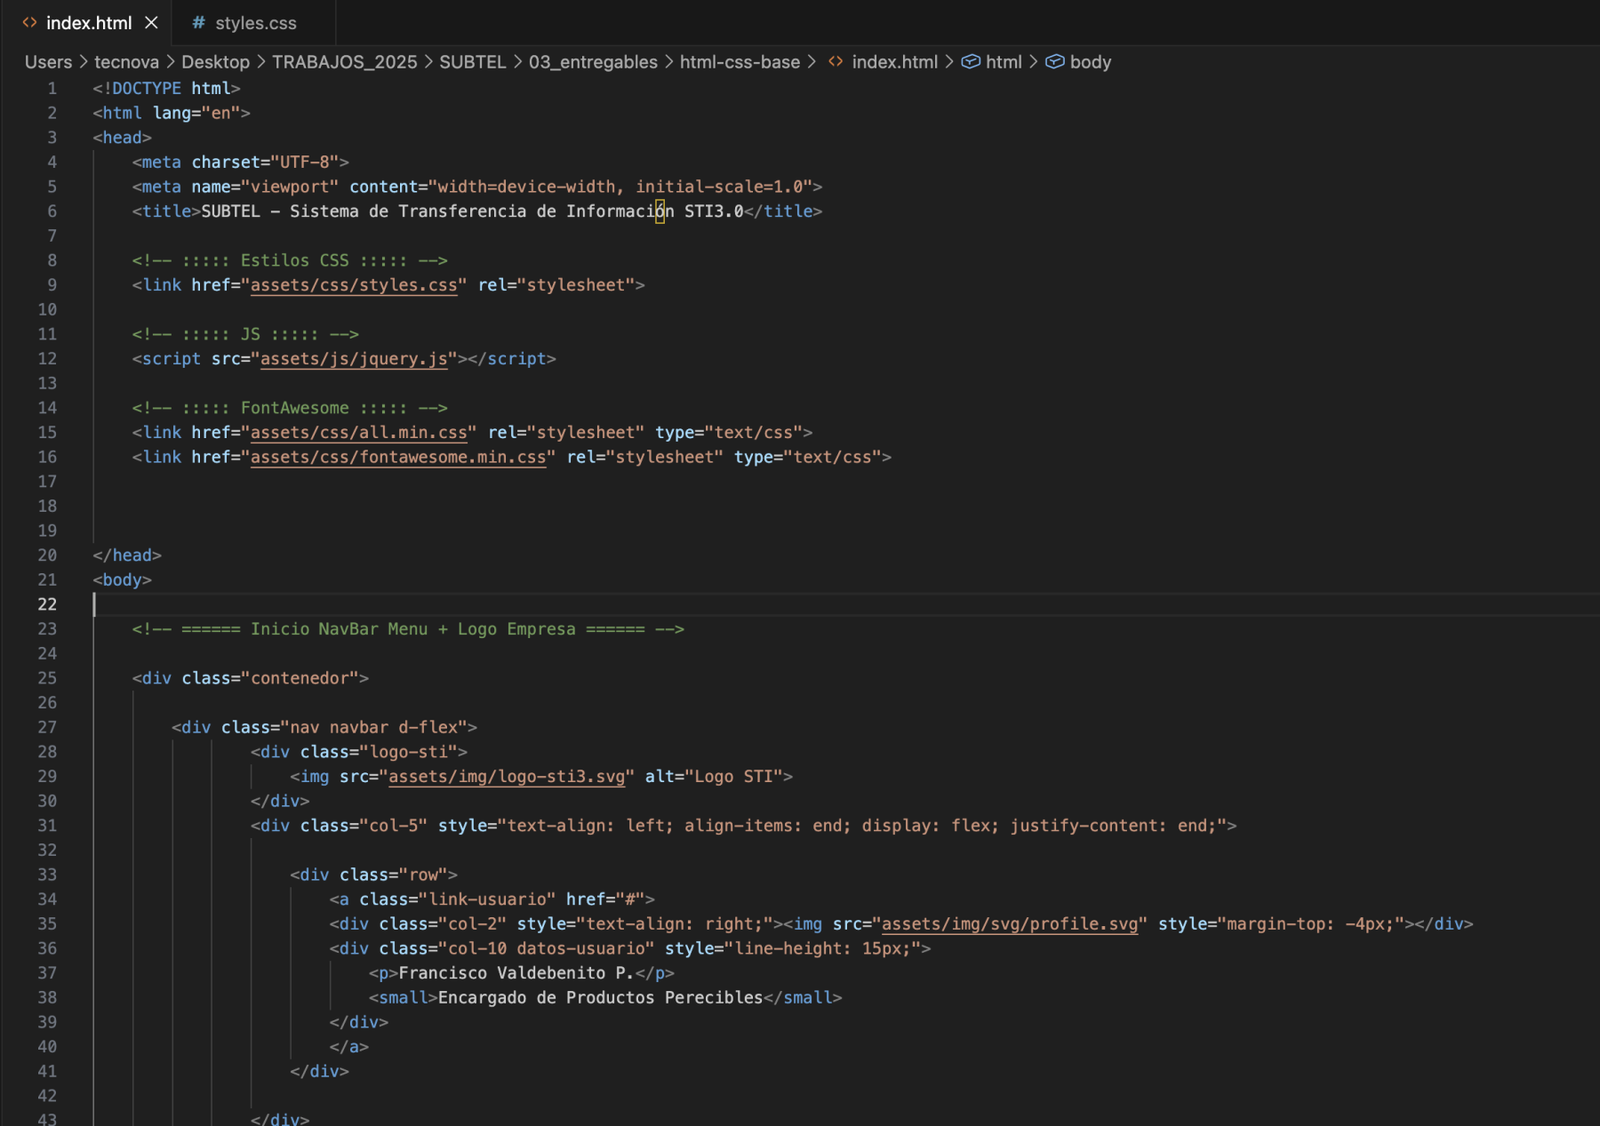Image resolution: width=1600 pixels, height=1126 pixels.
Task: Click the hash icon on styles.css tab
Action: pyautogui.click(x=198, y=22)
